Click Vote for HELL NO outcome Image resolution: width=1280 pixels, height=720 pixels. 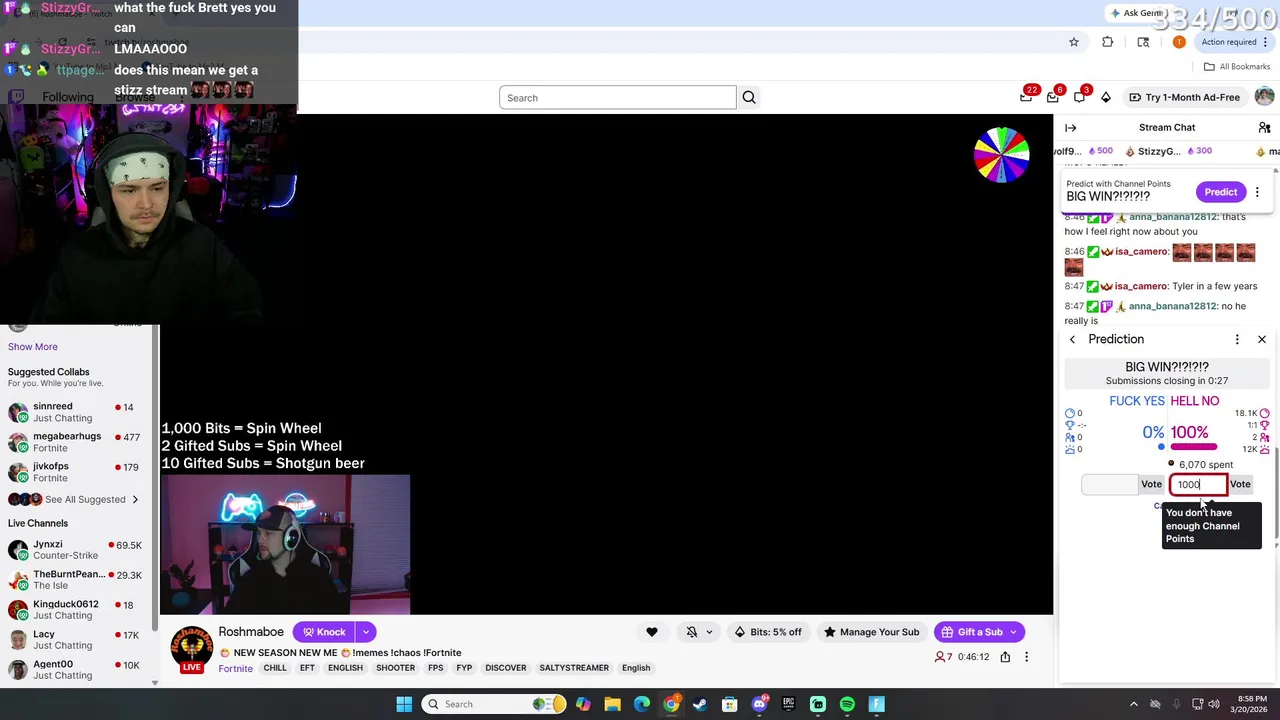[1240, 484]
